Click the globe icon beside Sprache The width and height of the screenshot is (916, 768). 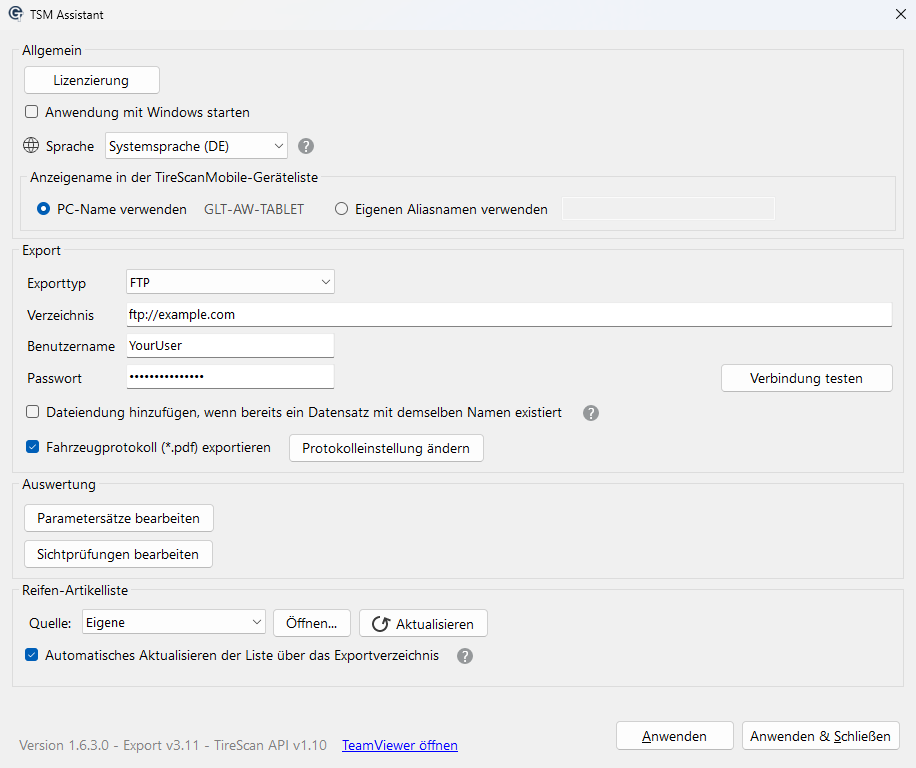click(31, 146)
